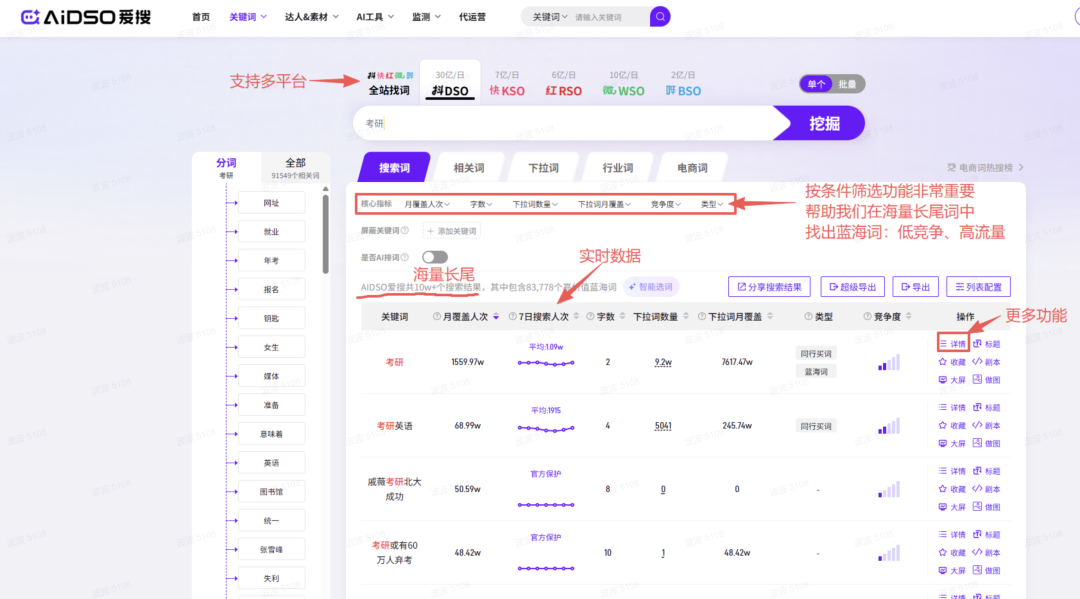
Task: Open 大屏 for the 考研英语 row
Action: [x=952, y=443]
